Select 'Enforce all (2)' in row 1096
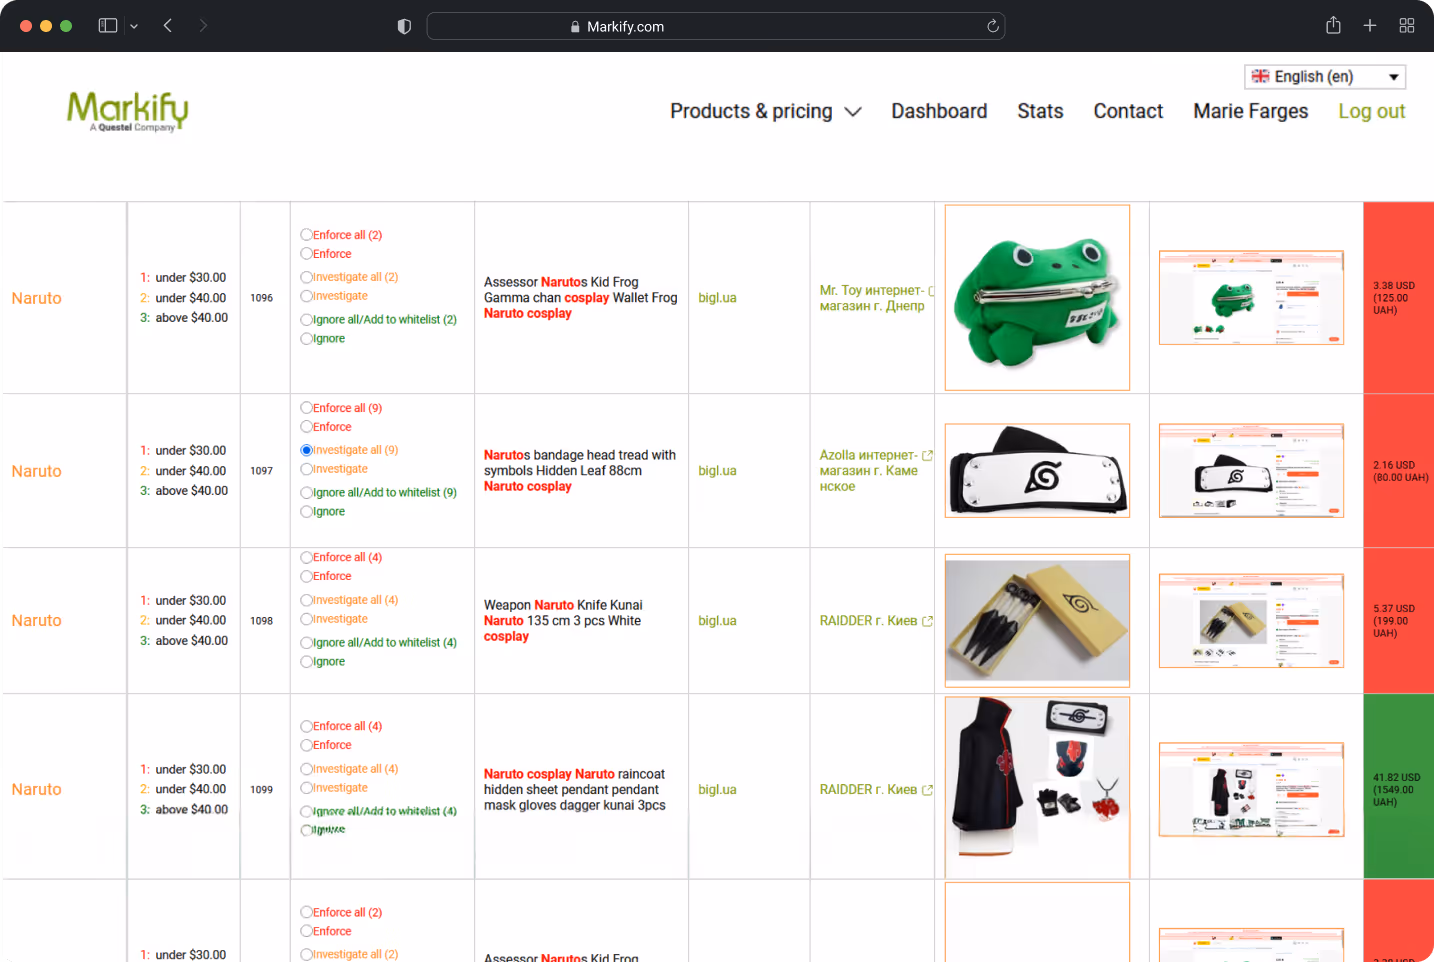 click(x=307, y=235)
